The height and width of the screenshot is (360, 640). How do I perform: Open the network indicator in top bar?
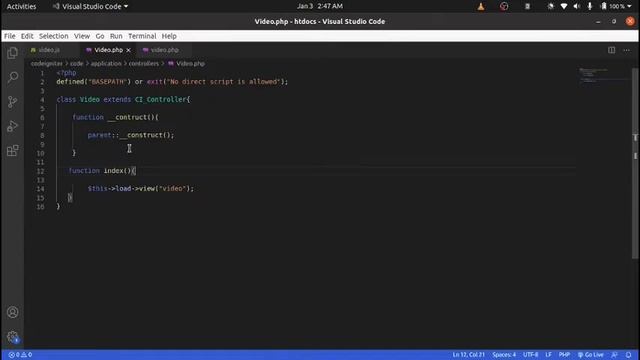564,6
